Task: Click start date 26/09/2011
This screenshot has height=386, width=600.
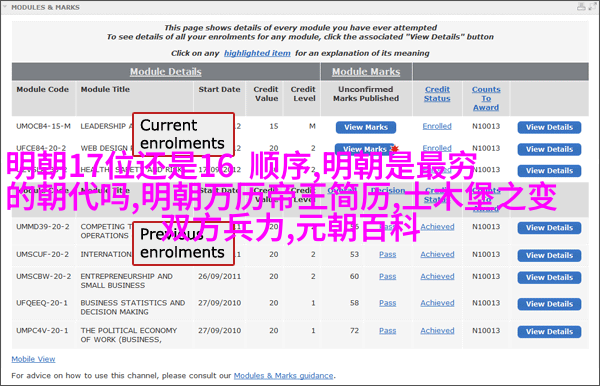Action: 220,276
